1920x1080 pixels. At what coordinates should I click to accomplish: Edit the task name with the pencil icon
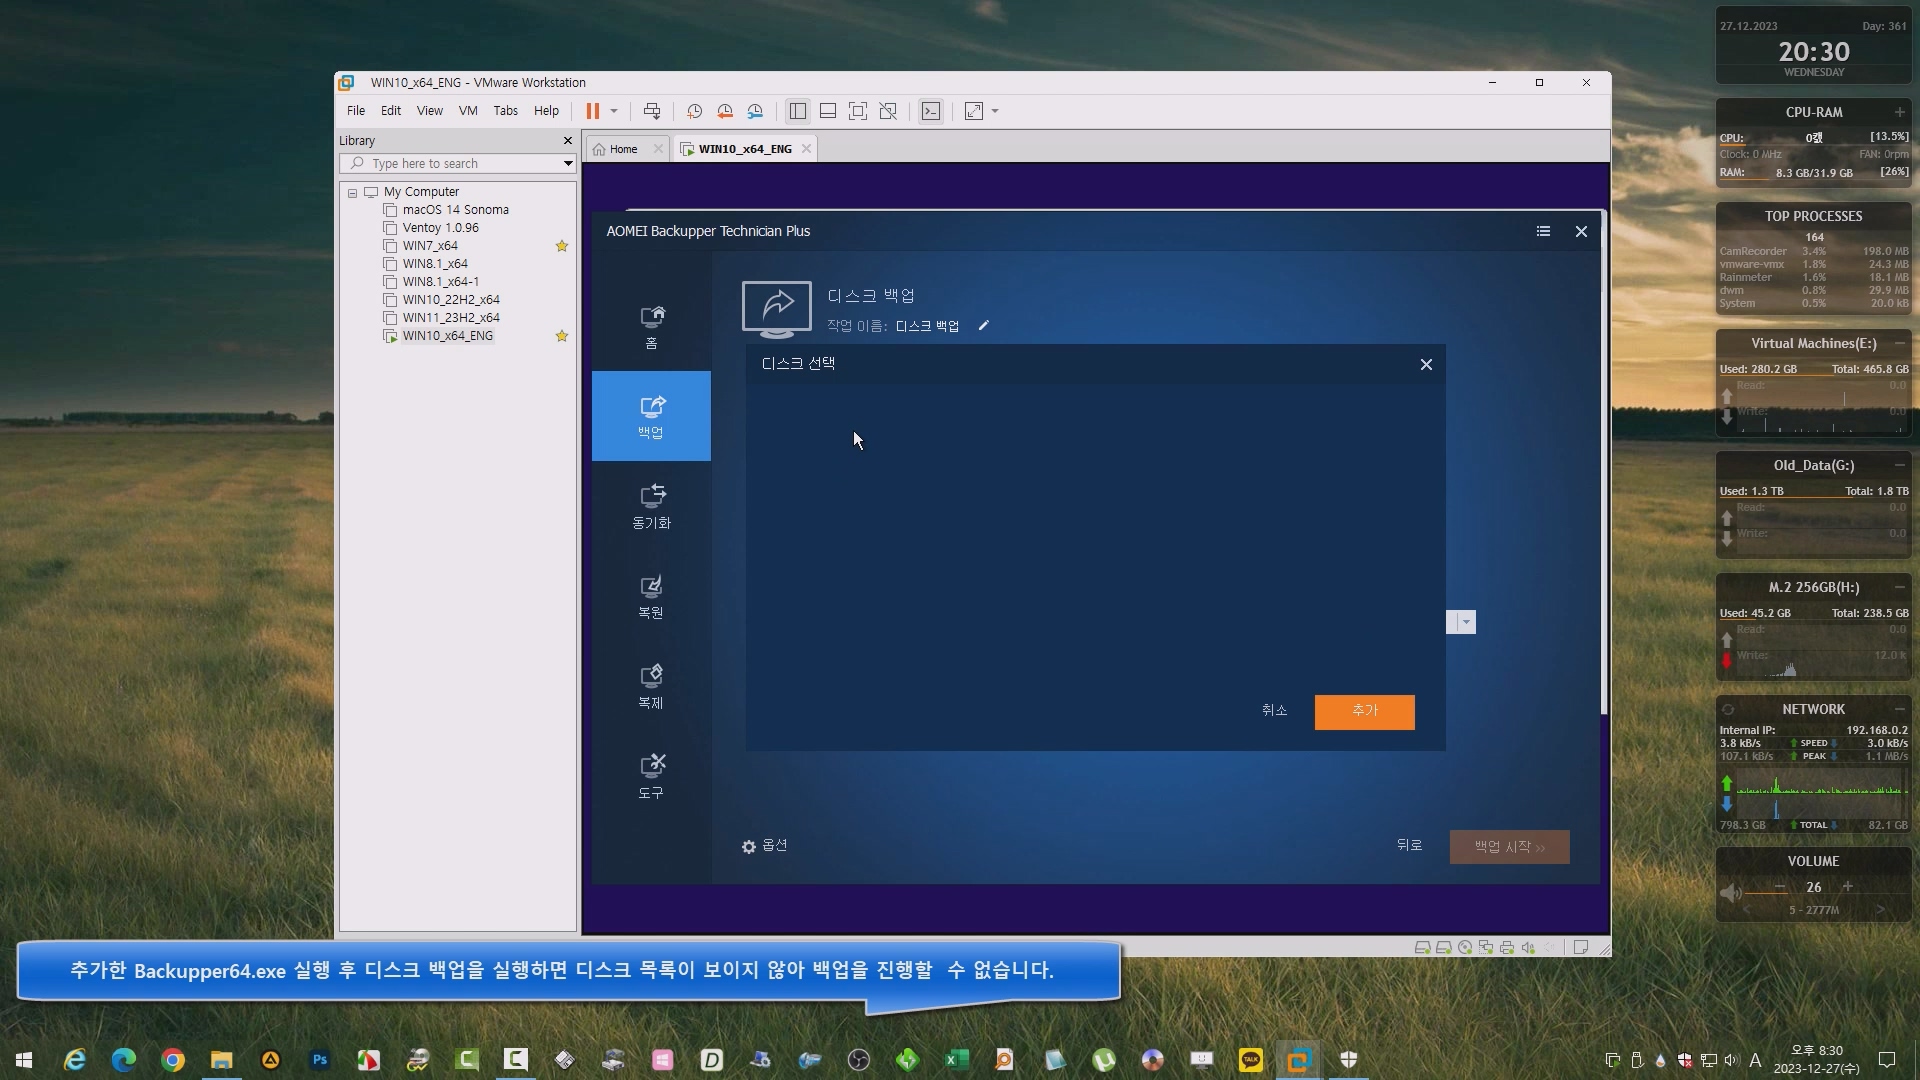pos(983,325)
